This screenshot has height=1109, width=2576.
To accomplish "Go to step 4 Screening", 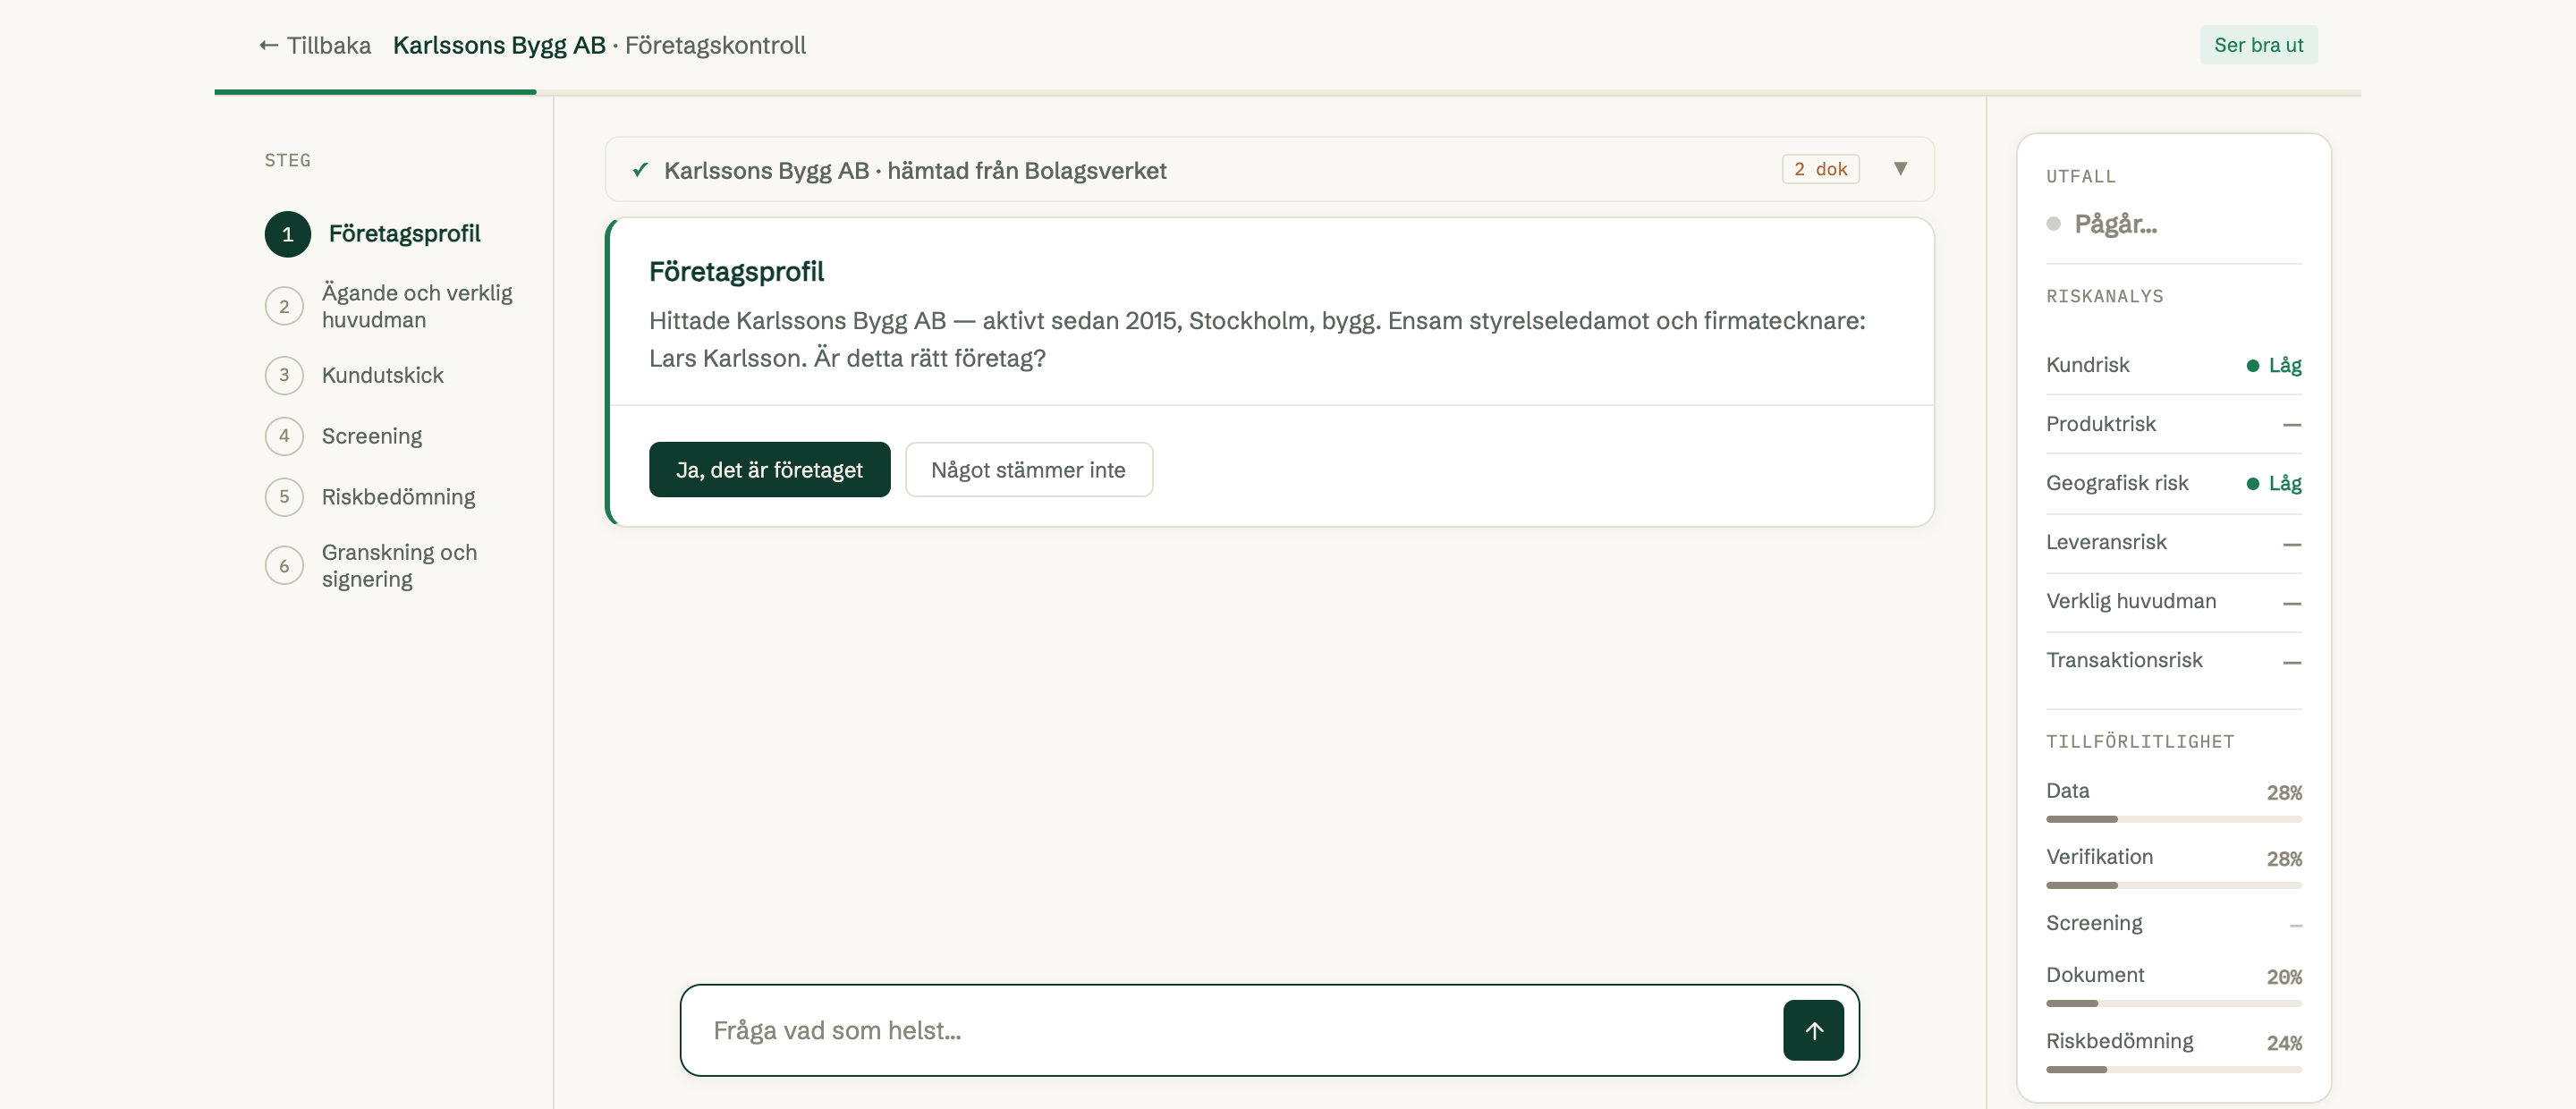I will pyautogui.click(x=343, y=436).
